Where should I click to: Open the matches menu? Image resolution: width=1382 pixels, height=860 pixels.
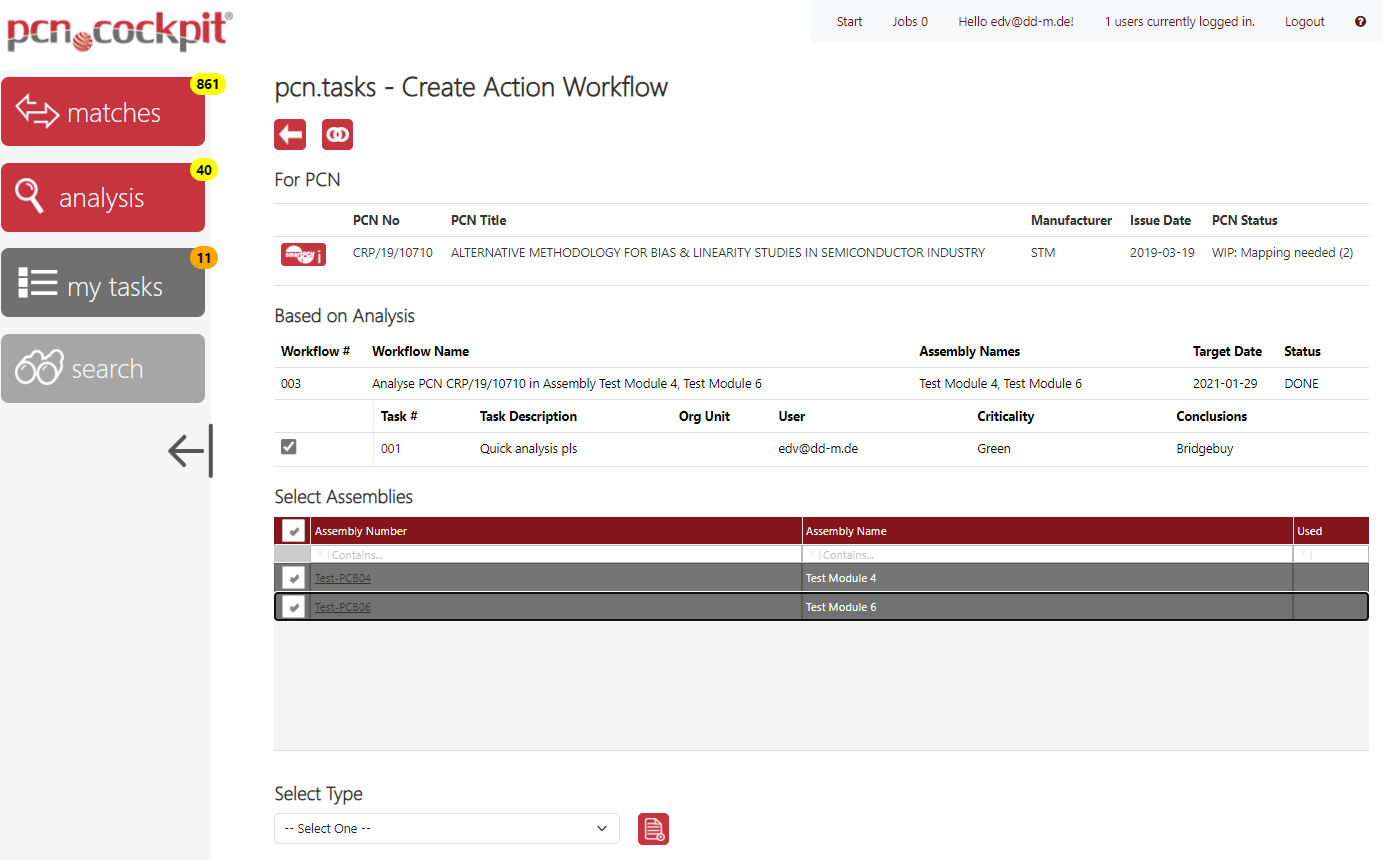tap(103, 112)
